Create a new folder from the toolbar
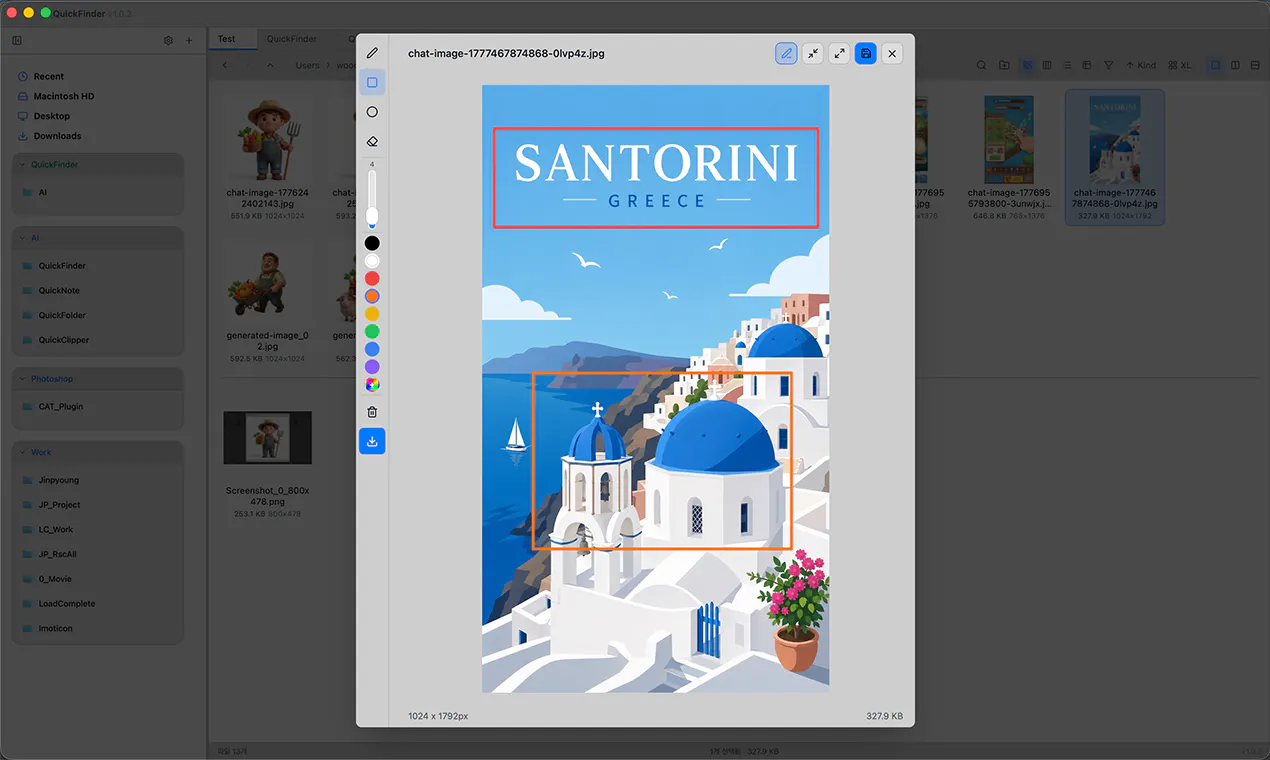Image resolution: width=1270 pixels, height=760 pixels. click(1005, 65)
